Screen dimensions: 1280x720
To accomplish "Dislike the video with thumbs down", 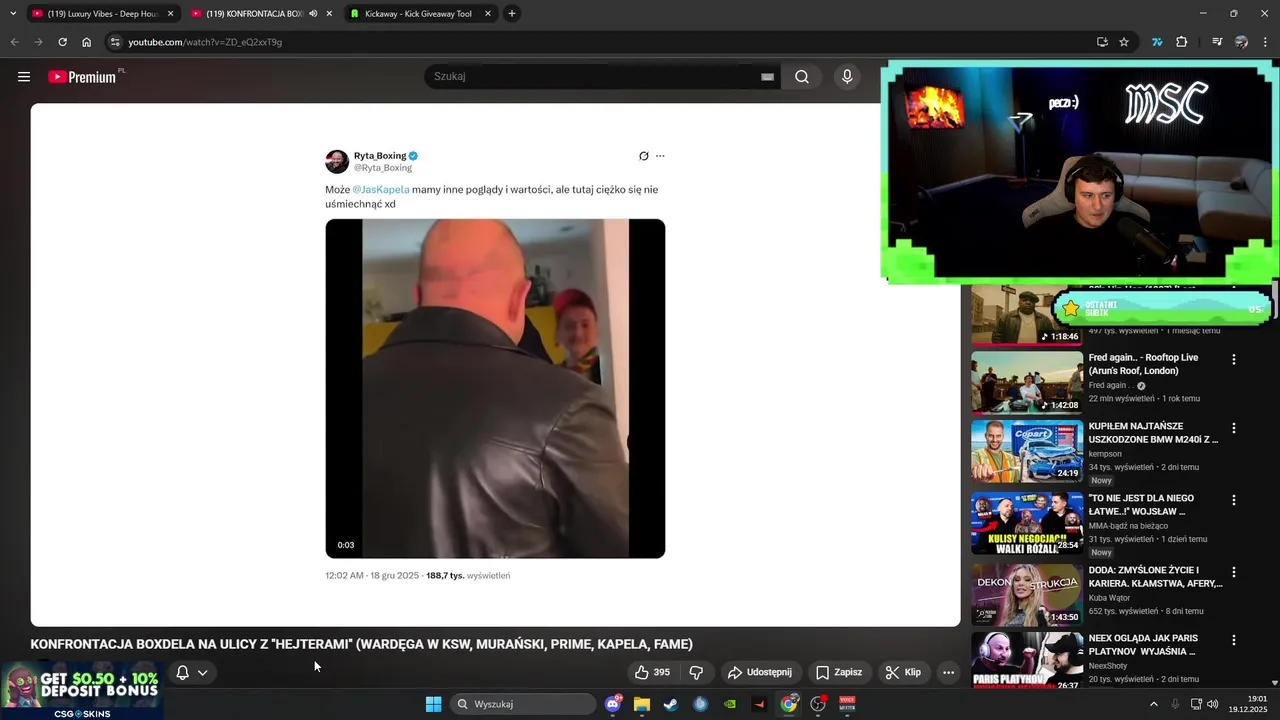I will point(697,673).
